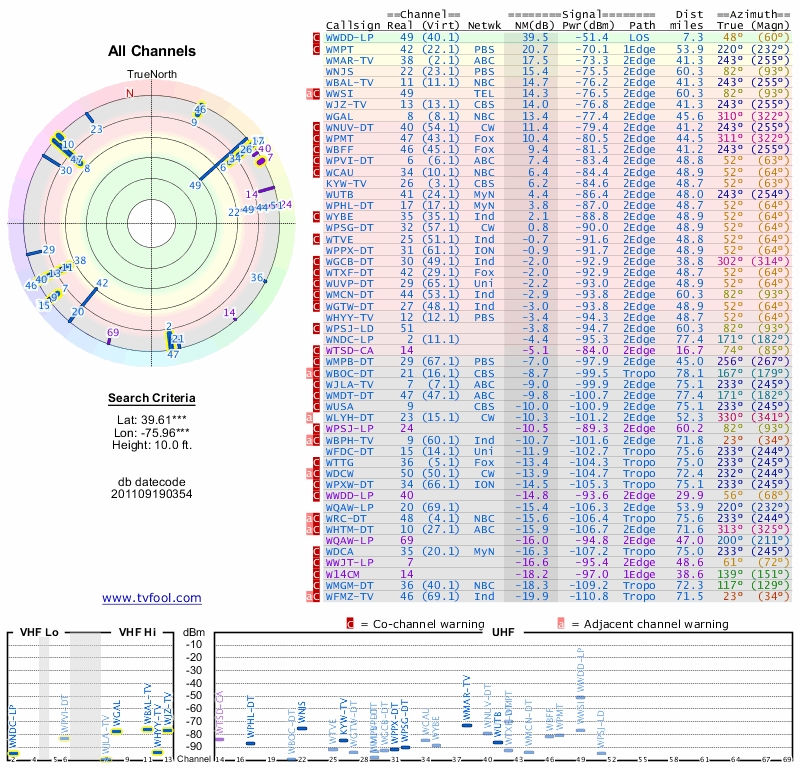Click the 'Search Criteria' heading
This screenshot has width=800, height=768.
(152, 398)
